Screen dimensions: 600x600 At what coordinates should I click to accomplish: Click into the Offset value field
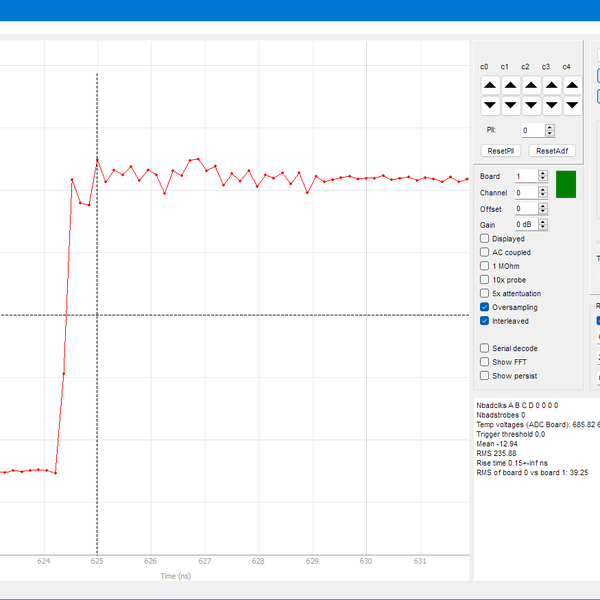(525, 209)
